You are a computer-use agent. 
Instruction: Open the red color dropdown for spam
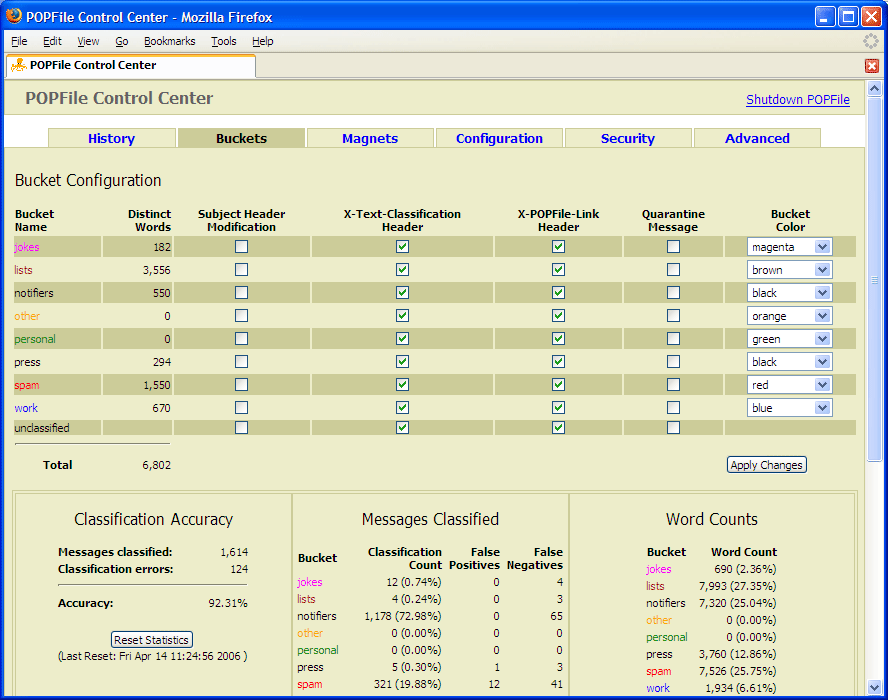(x=789, y=385)
